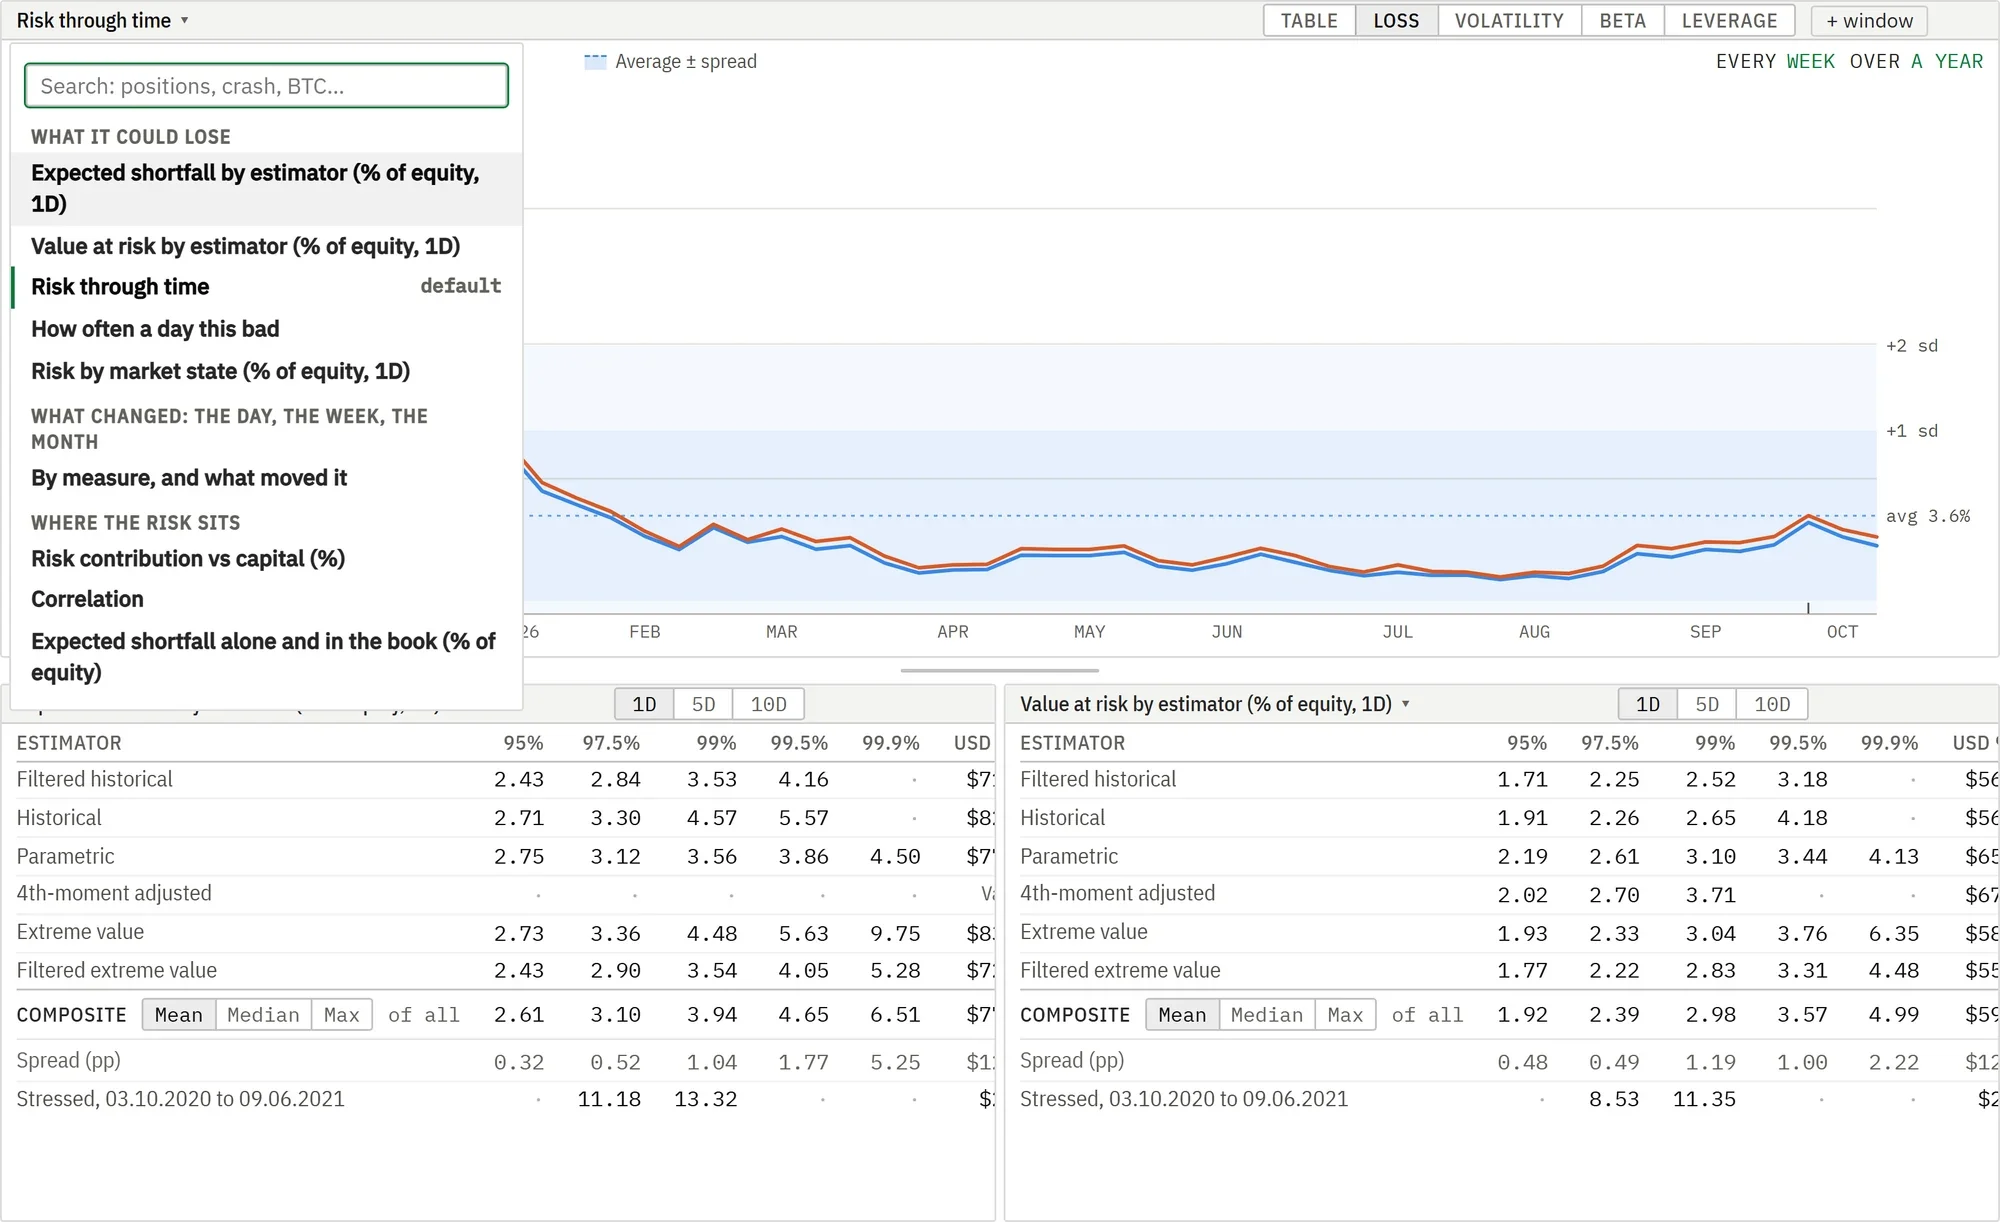2000x1222 pixels.
Task: Select 5D horizon in the left panel
Action: click(703, 704)
